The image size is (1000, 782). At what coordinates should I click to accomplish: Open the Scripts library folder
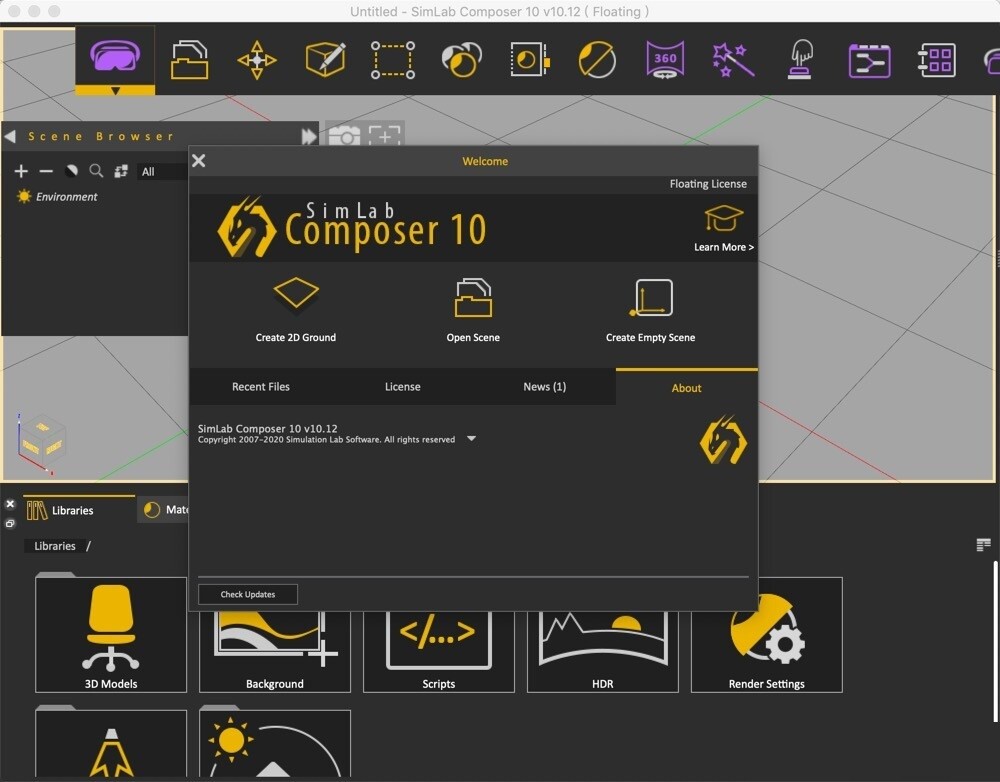tap(439, 652)
